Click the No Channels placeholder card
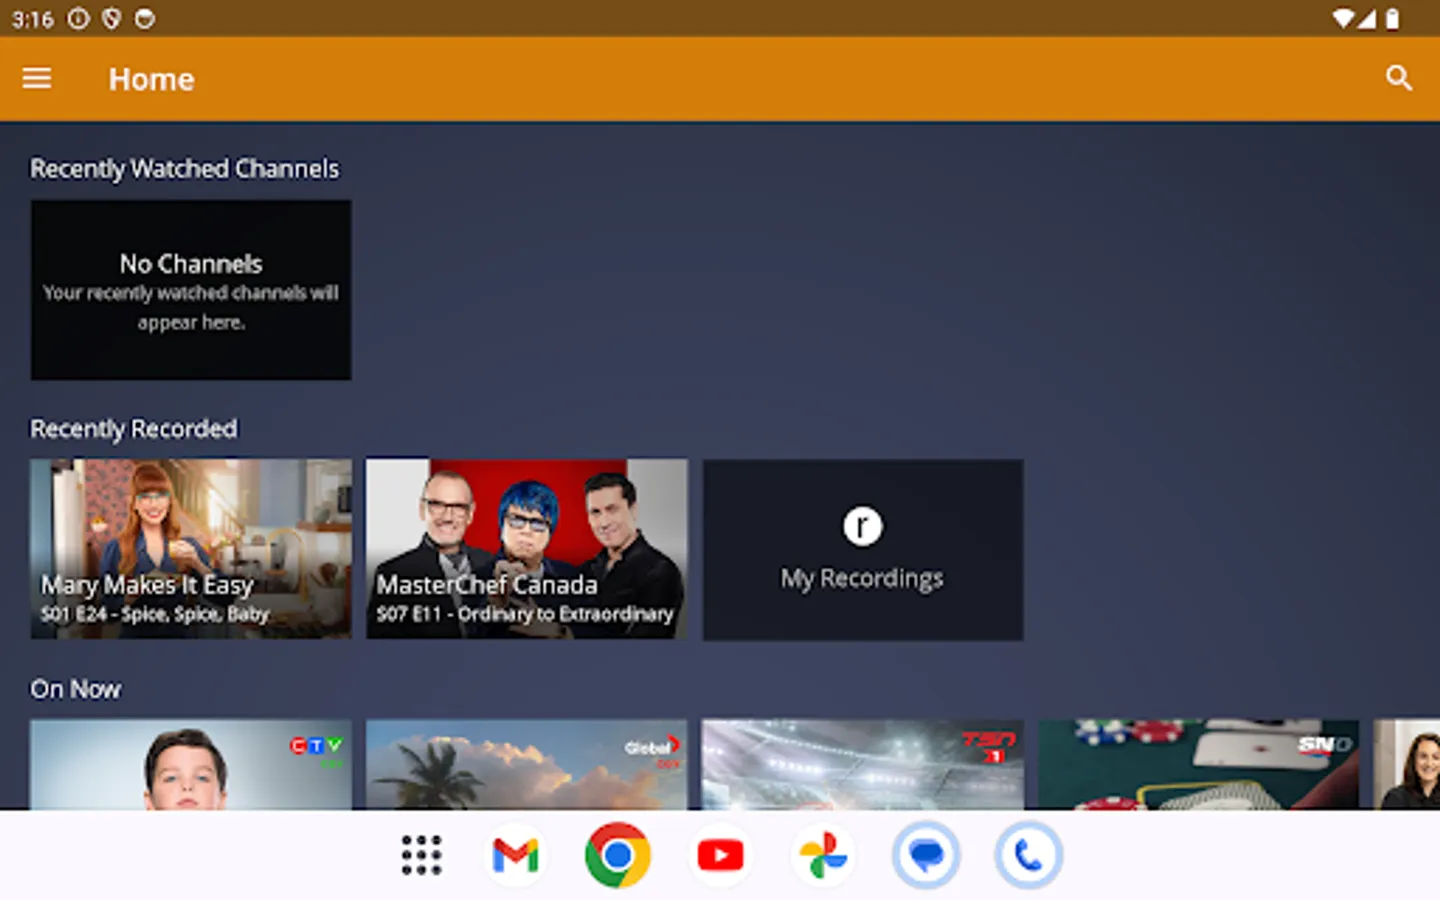 click(x=190, y=290)
